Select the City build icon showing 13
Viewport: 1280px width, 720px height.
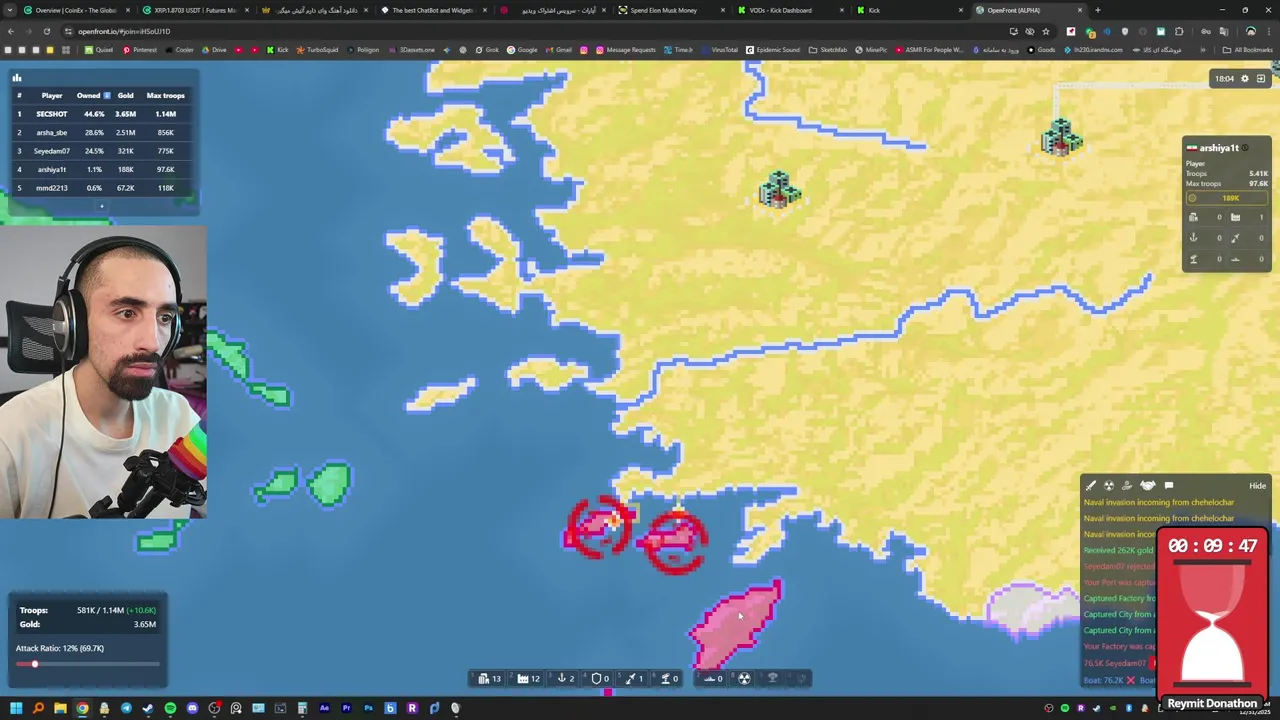[x=487, y=678]
